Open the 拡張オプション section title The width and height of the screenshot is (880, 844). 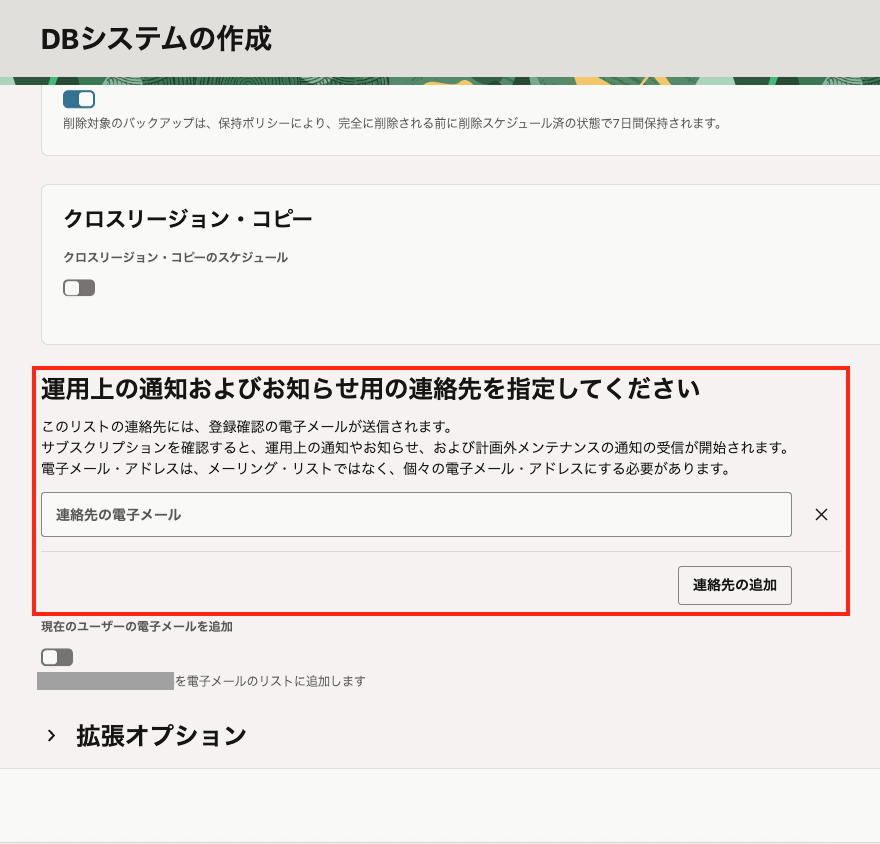click(x=161, y=736)
